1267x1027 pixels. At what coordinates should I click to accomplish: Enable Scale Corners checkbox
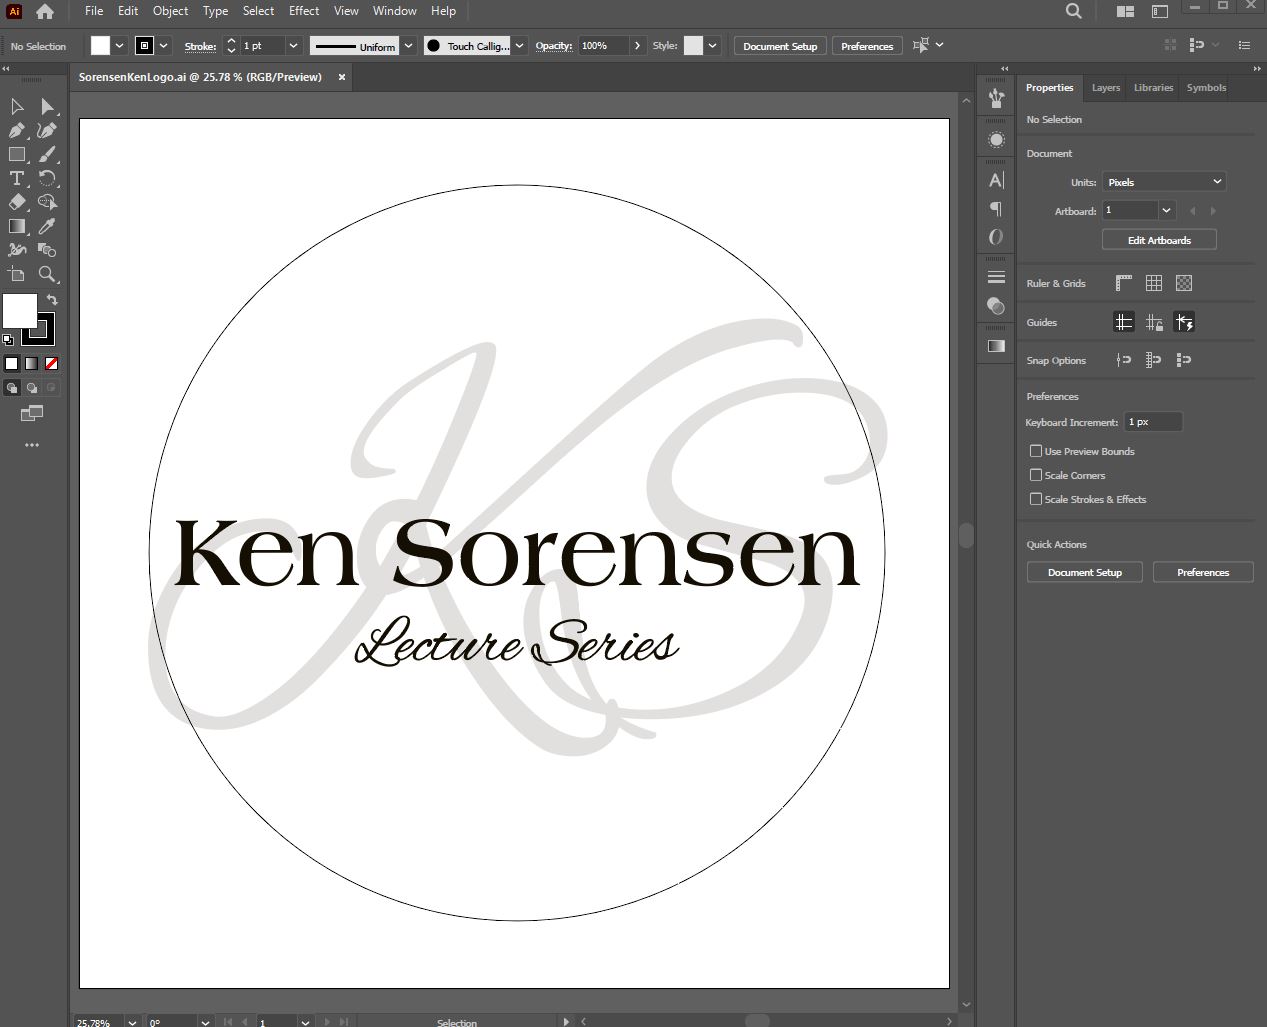point(1036,475)
